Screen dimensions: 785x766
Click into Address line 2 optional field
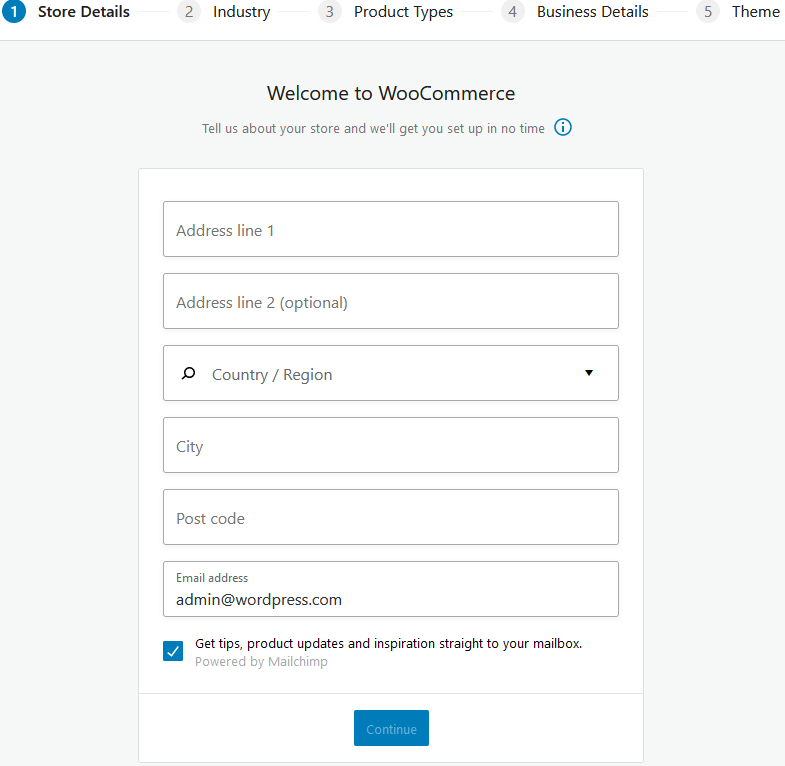pyautogui.click(x=390, y=302)
